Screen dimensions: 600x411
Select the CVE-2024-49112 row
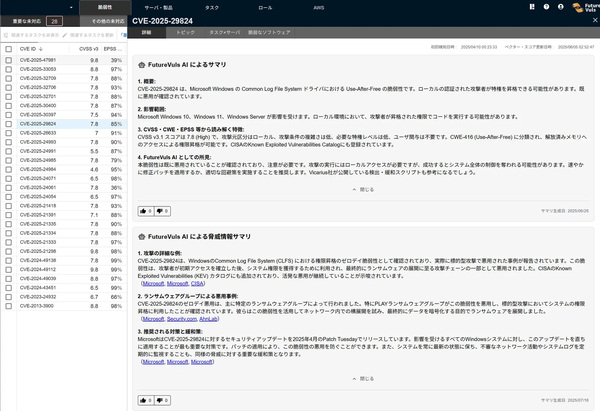pyautogui.click(x=64, y=269)
